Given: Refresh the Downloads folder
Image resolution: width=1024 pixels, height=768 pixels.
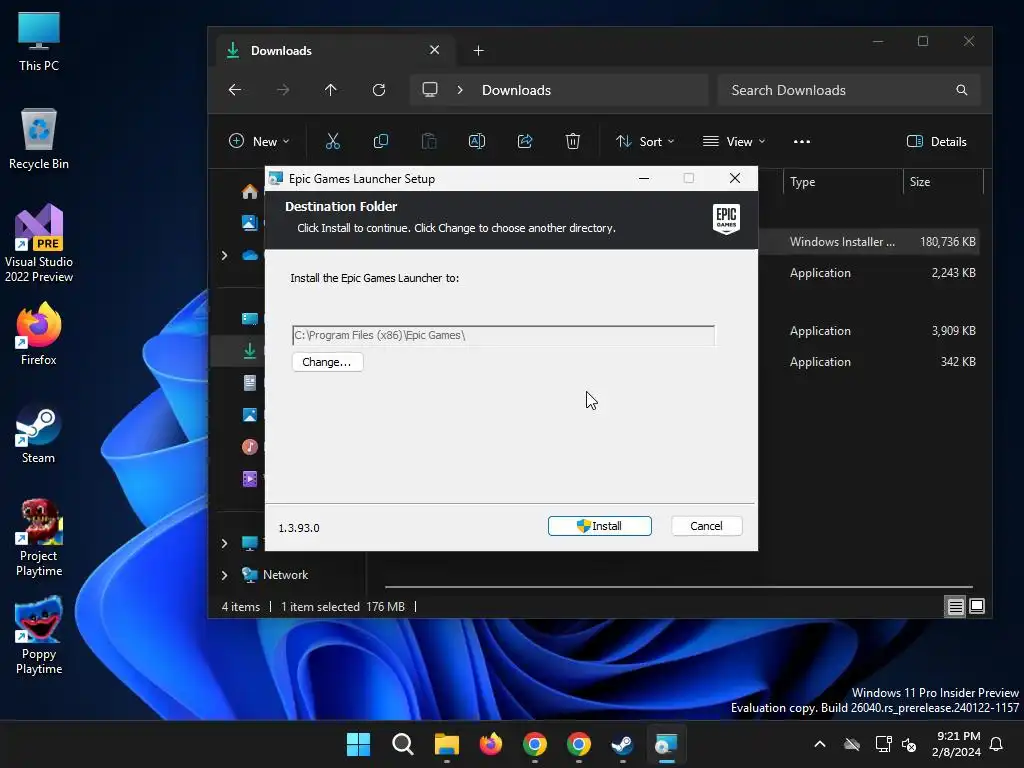Looking at the screenshot, I should coord(379,90).
